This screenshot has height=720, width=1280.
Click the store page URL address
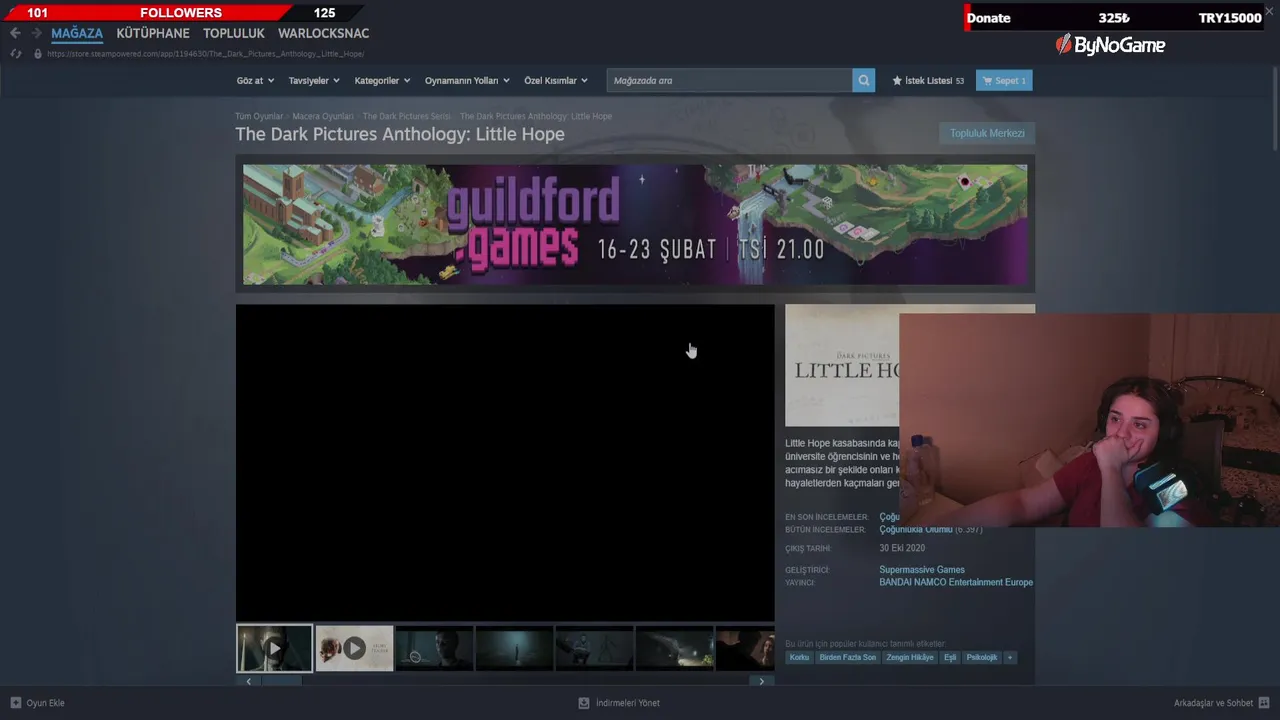click(205, 54)
